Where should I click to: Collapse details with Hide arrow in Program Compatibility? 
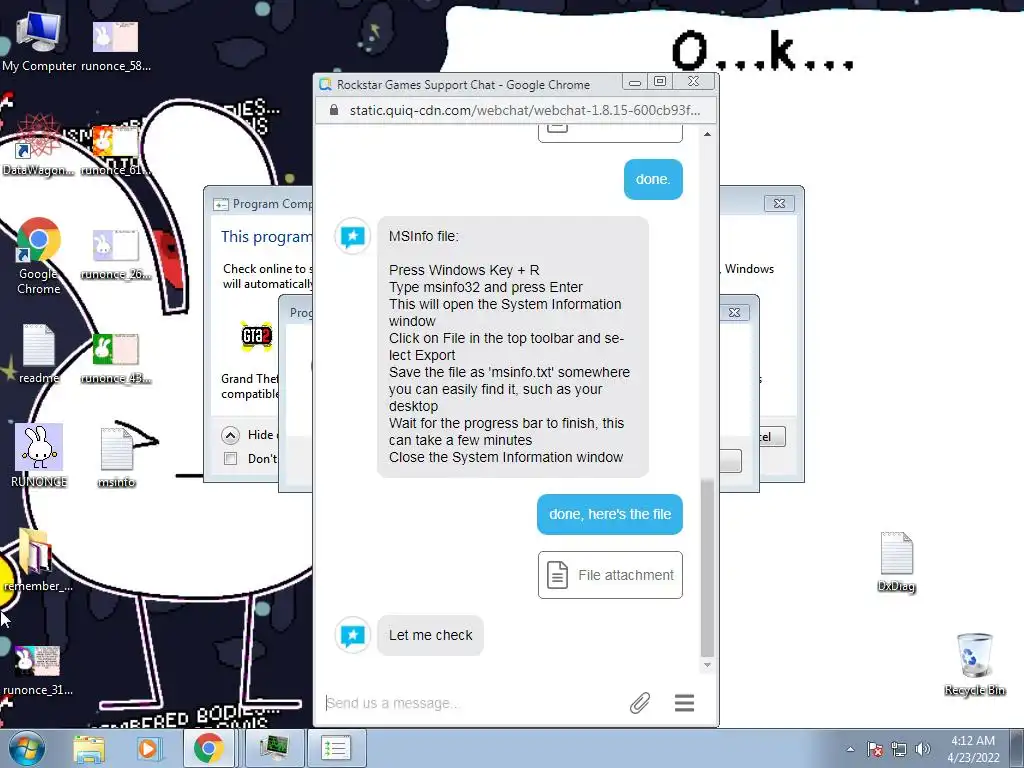click(x=231, y=435)
